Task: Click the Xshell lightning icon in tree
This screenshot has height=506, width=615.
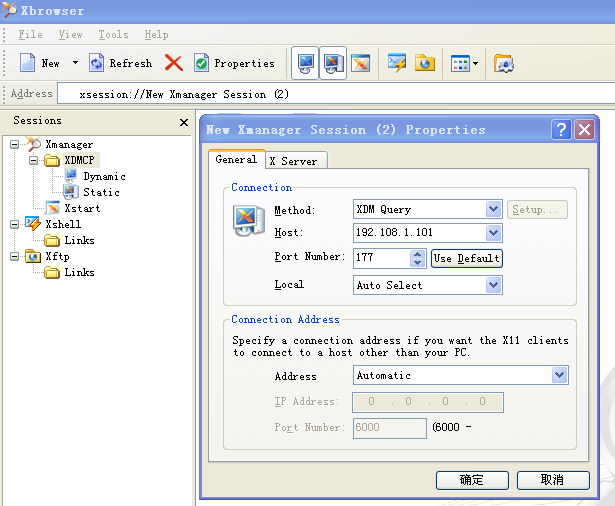Action: (x=33, y=224)
